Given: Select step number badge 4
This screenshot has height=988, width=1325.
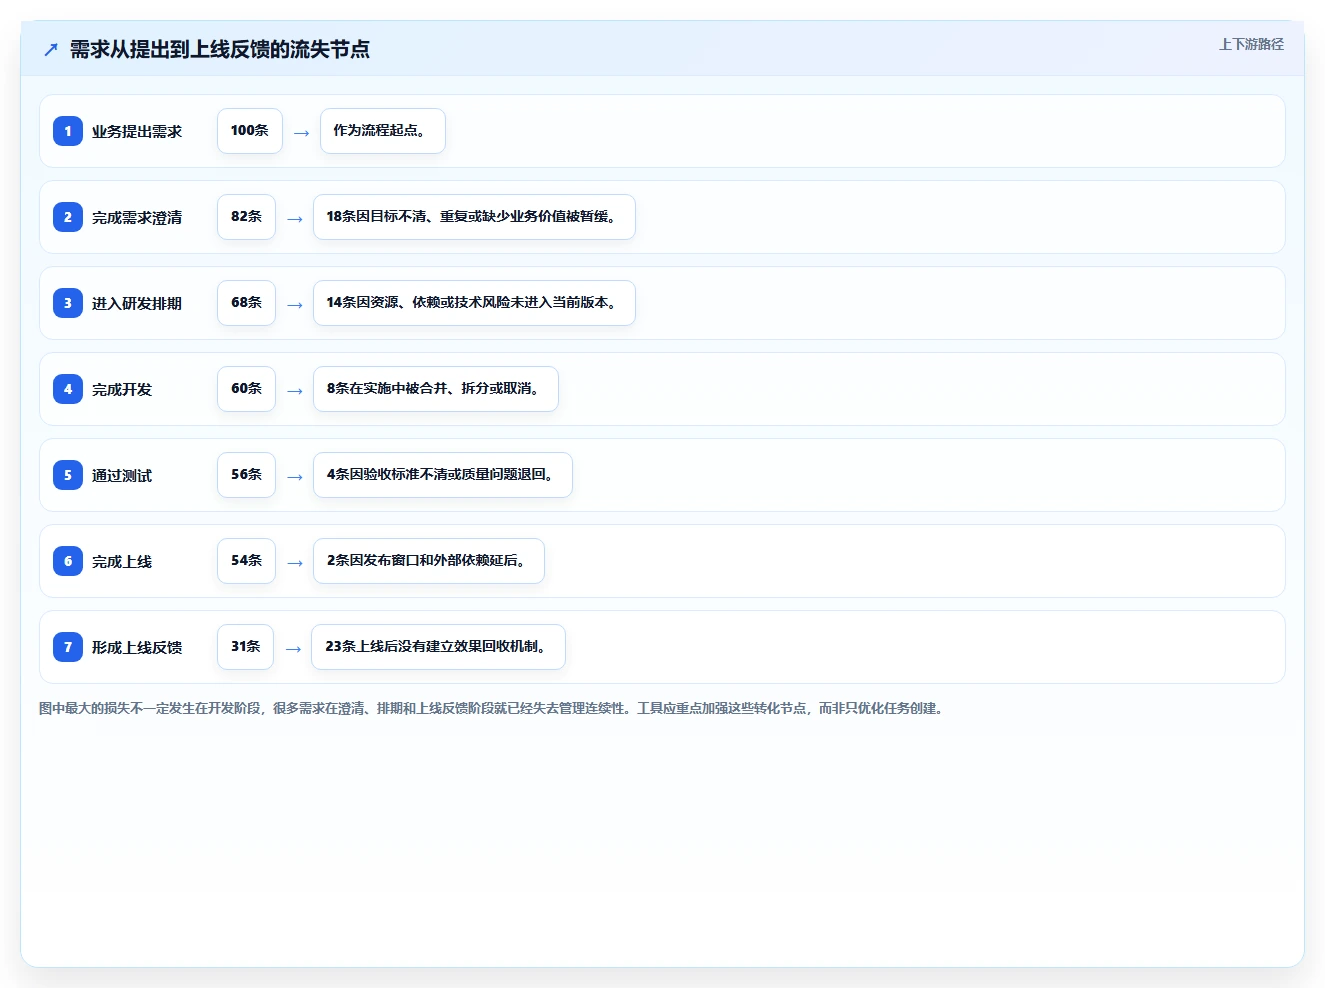Looking at the screenshot, I should pos(68,389).
